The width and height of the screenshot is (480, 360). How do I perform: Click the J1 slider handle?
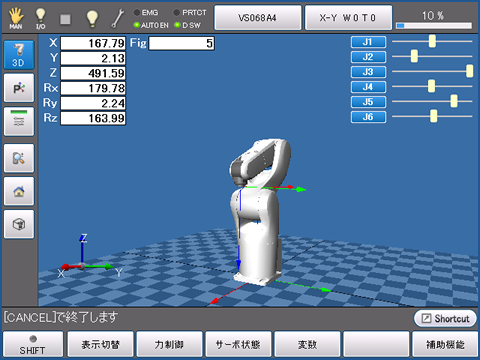[432, 41]
